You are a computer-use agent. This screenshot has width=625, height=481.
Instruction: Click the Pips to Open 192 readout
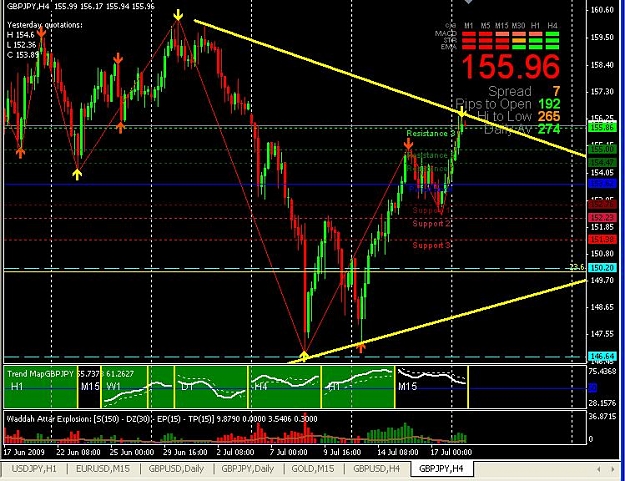click(x=508, y=104)
